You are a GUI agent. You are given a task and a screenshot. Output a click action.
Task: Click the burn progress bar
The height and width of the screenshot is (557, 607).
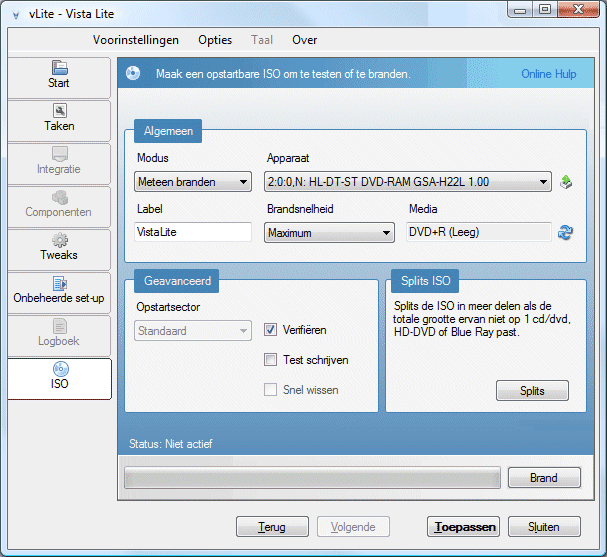coord(312,478)
